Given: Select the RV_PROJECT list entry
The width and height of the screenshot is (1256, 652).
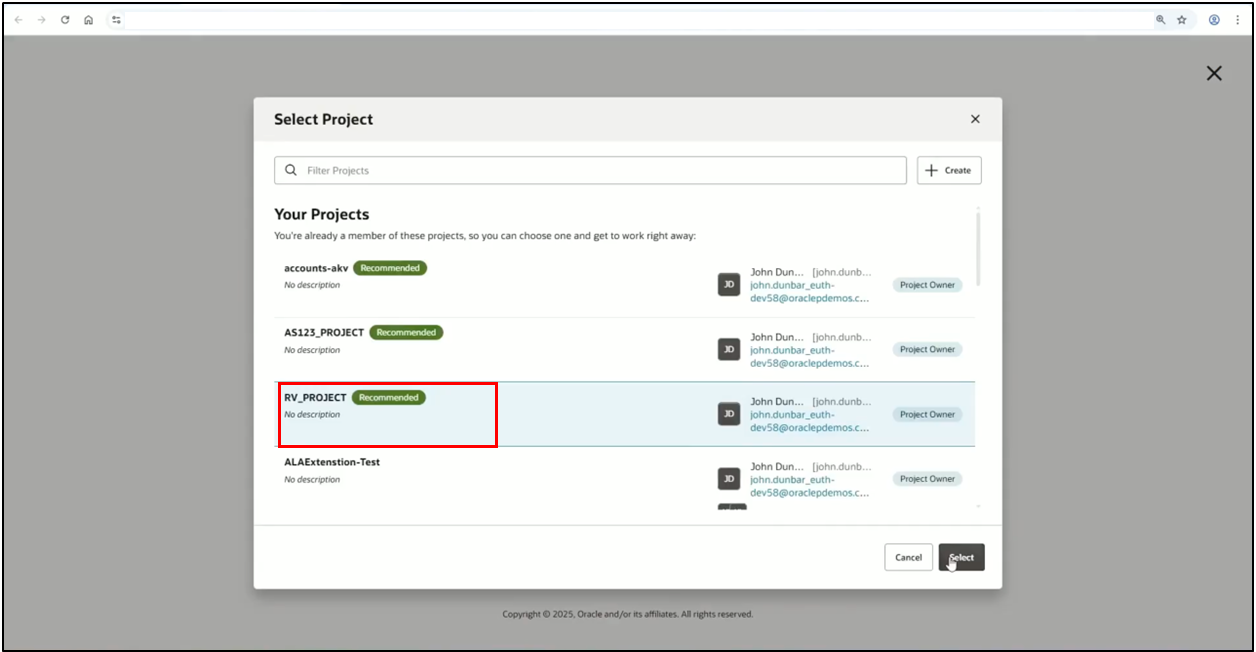Looking at the screenshot, I should pyautogui.click(x=387, y=413).
